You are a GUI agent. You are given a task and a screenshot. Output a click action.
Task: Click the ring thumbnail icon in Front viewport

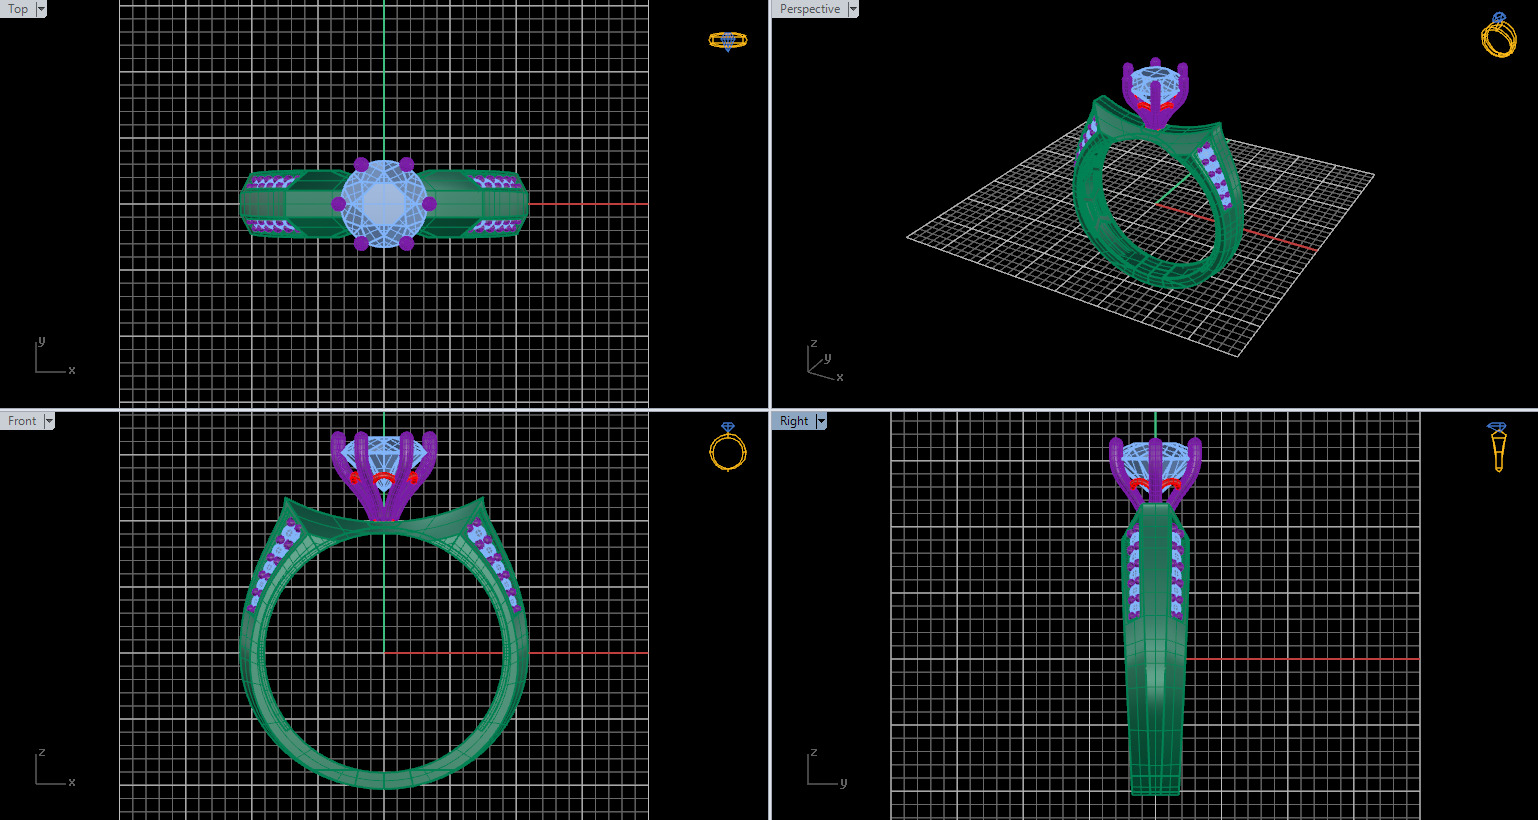728,447
